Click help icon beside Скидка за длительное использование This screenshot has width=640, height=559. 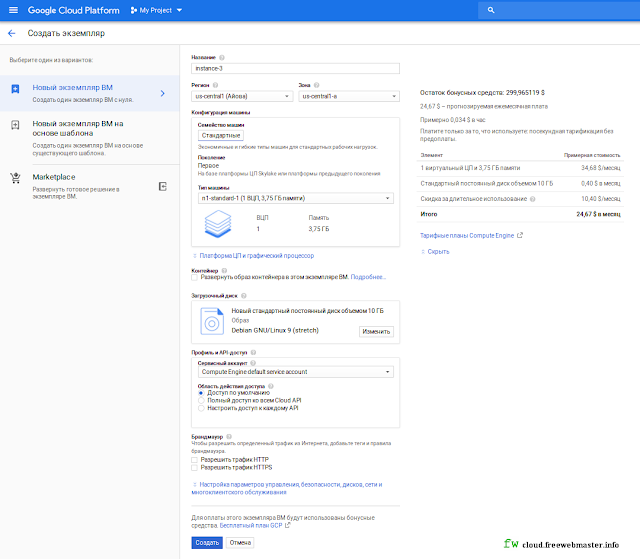[533, 199]
